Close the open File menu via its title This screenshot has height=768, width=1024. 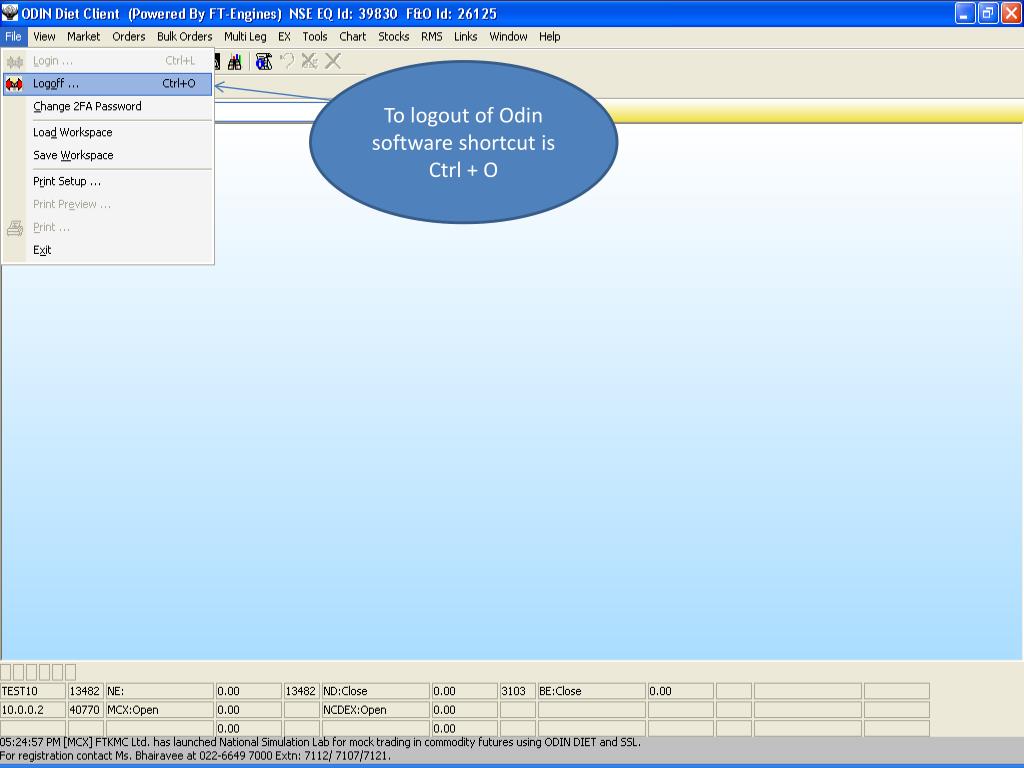coord(13,37)
